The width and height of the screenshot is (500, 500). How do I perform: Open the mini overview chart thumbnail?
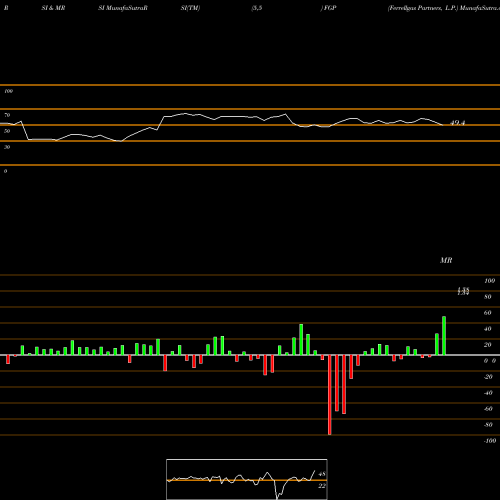(247, 479)
